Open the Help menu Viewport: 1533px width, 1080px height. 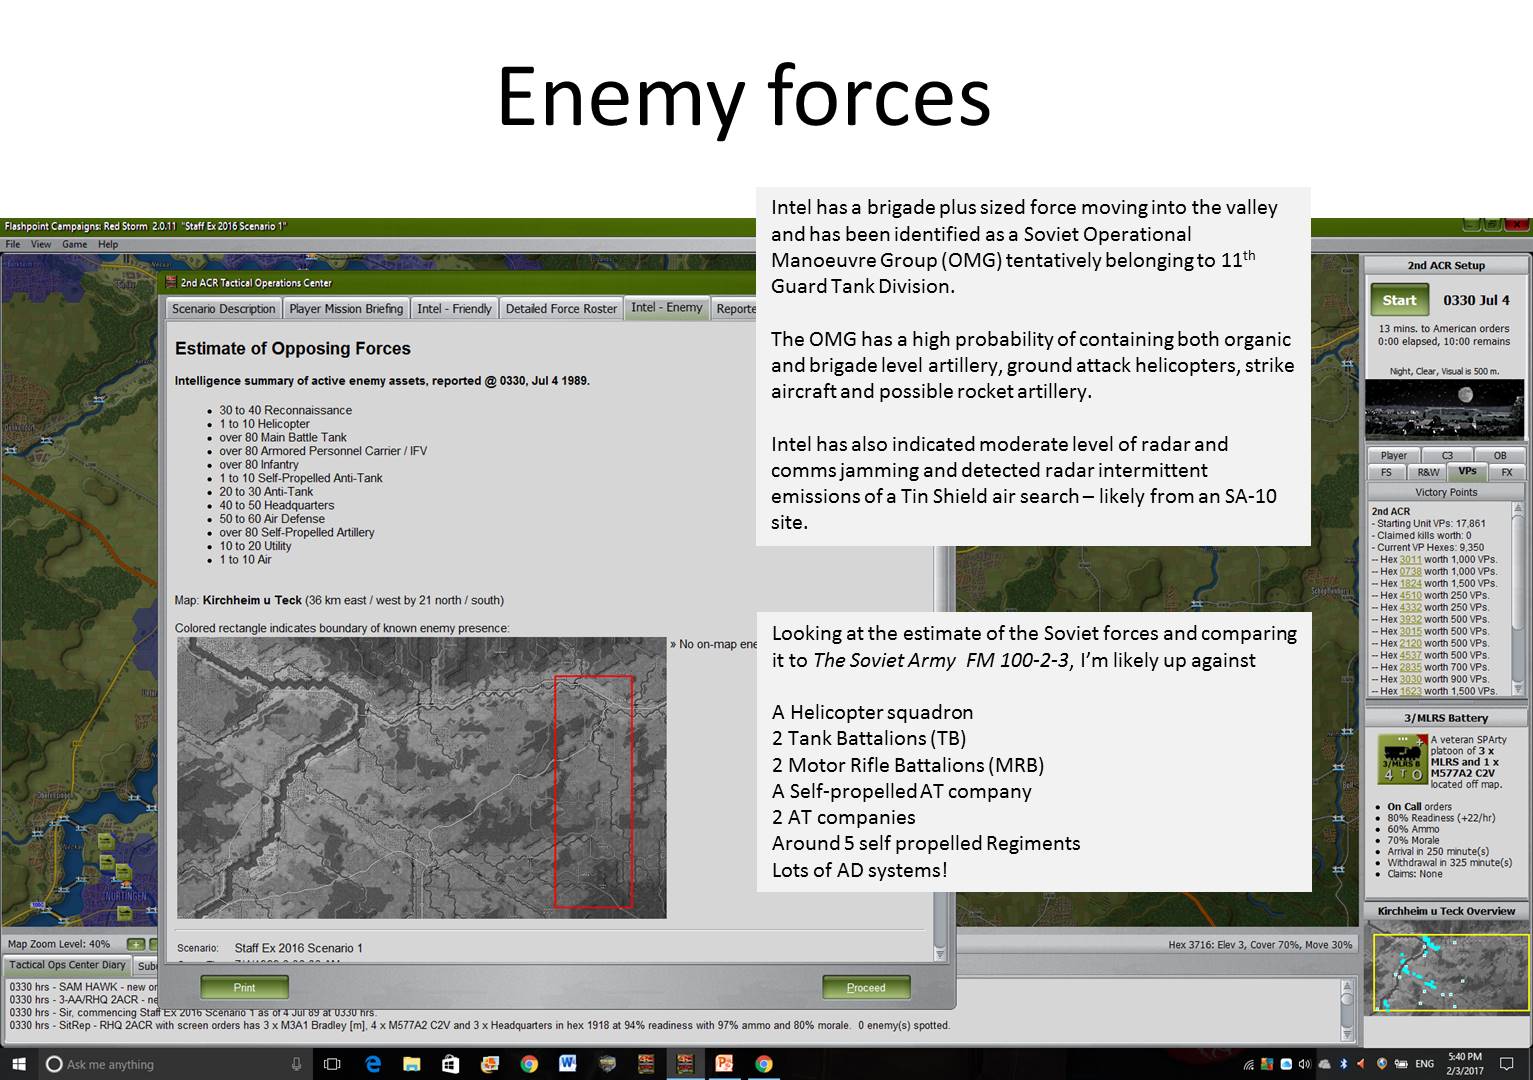(x=108, y=244)
